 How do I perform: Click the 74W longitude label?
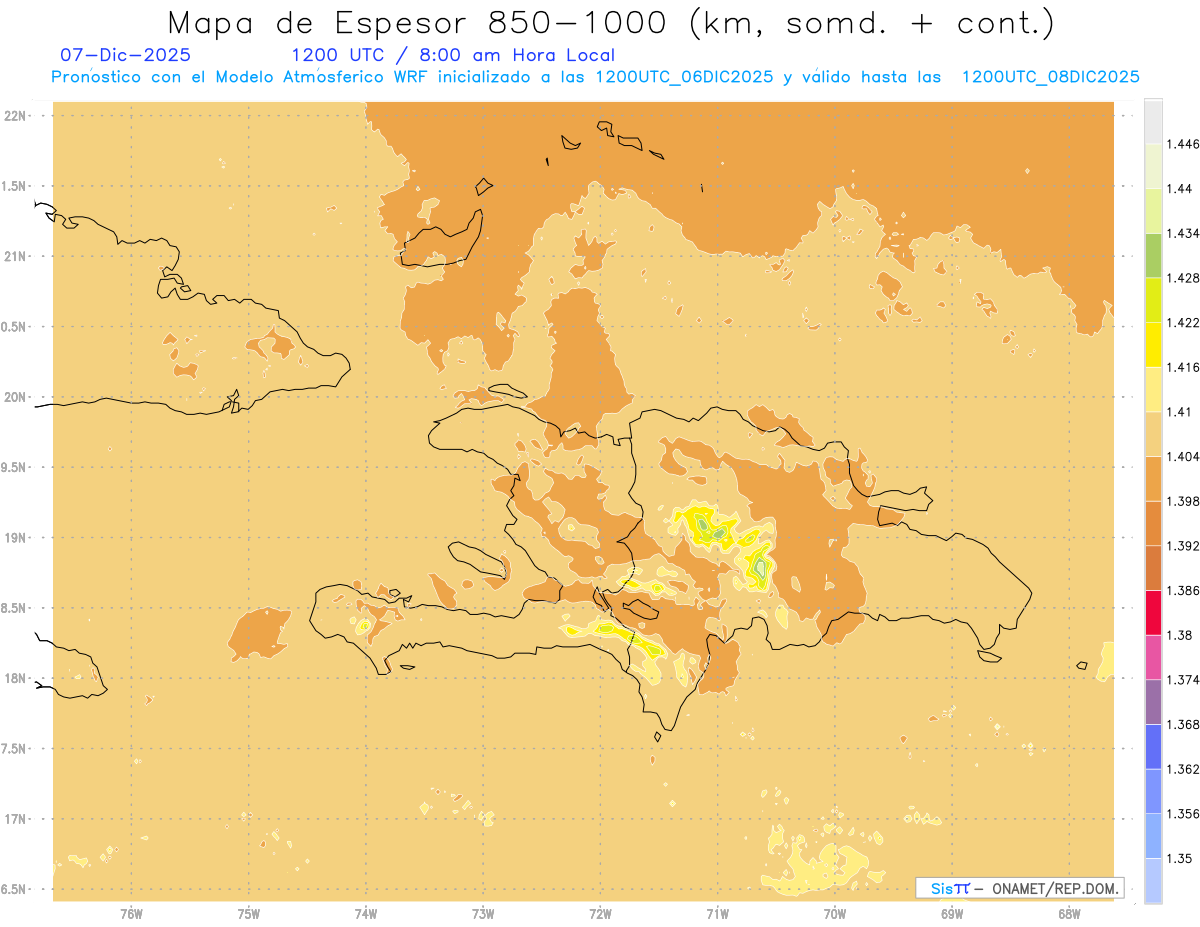[366, 913]
